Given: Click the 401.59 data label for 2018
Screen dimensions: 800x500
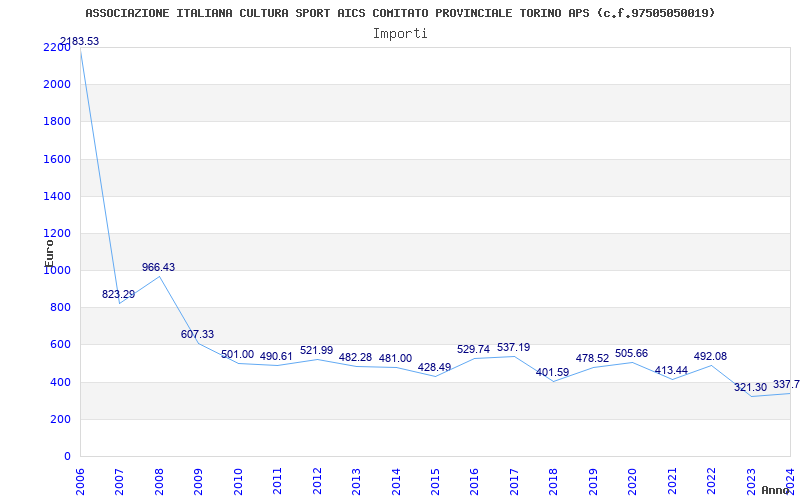Looking at the screenshot, I should coord(552,372).
